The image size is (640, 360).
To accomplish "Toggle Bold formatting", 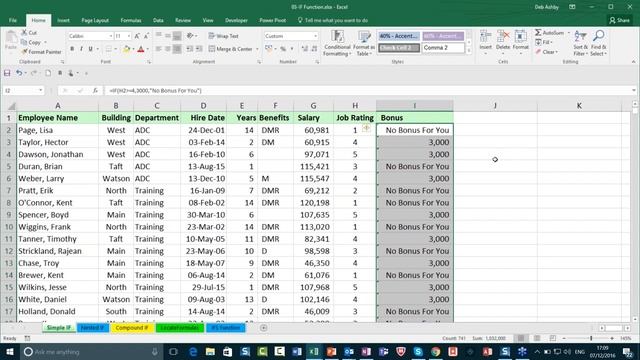I will [x=72, y=49].
